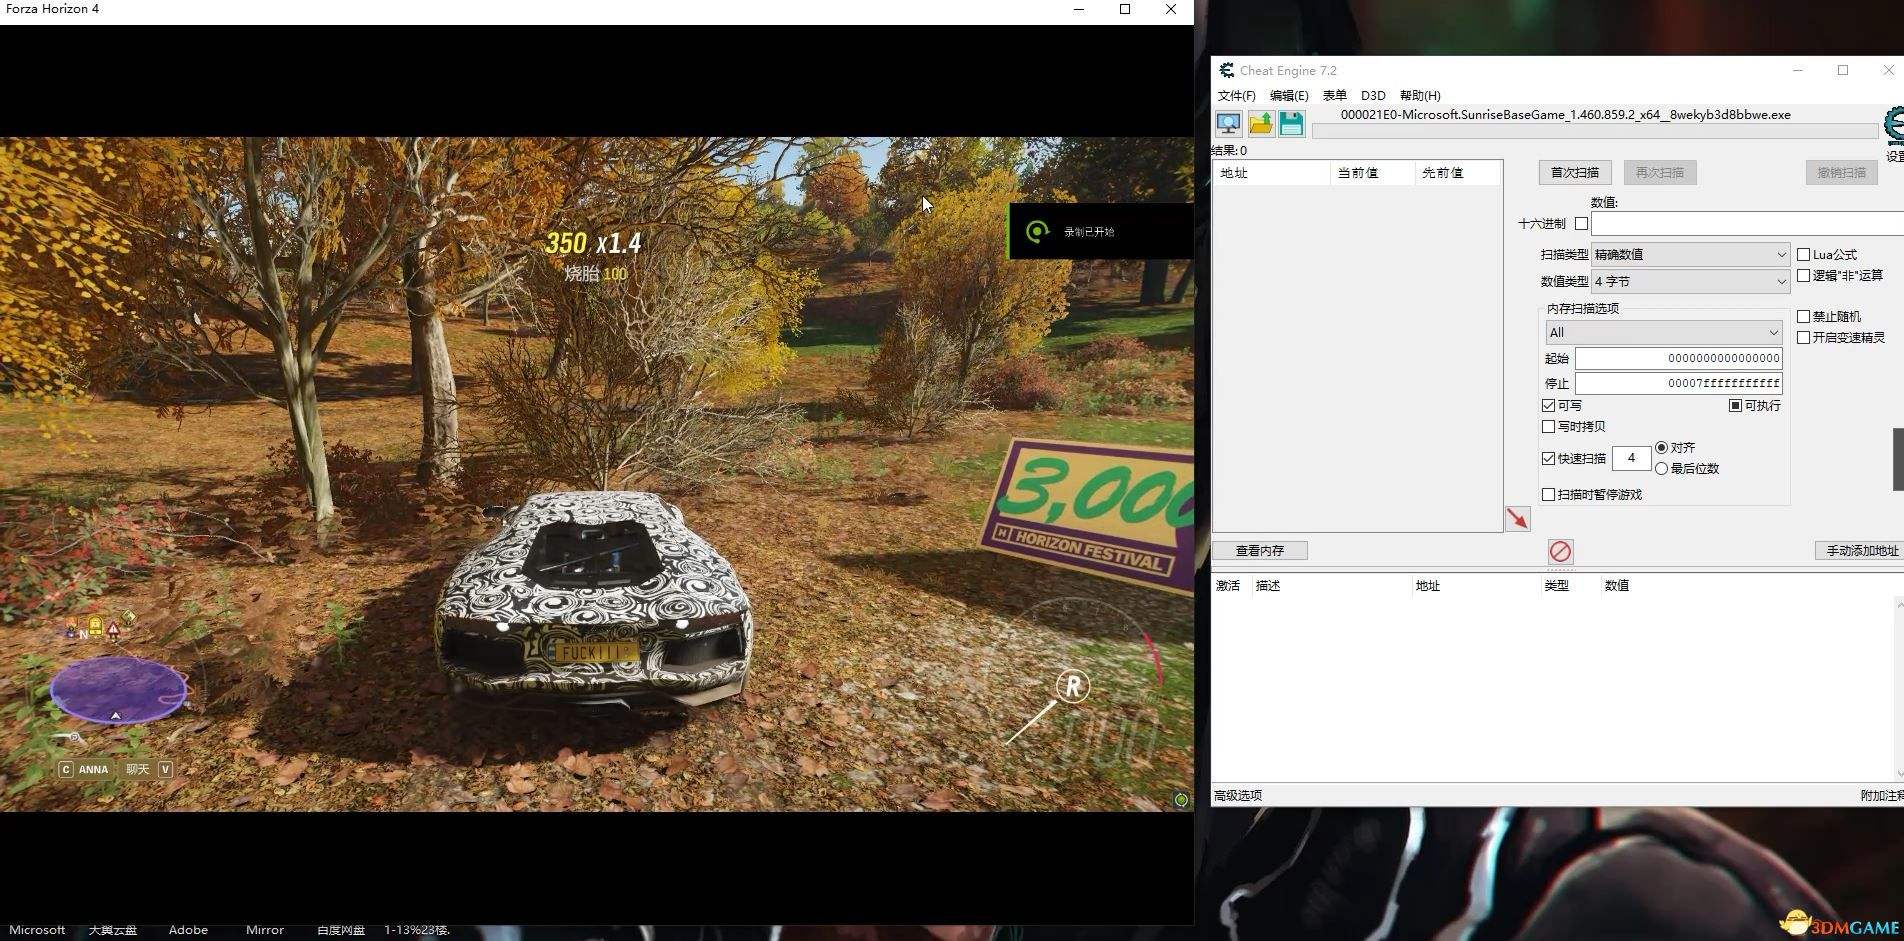The width and height of the screenshot is (1904, 941).
Task: Click the Add Address Manually button
Action: [x=1860, y=551]
